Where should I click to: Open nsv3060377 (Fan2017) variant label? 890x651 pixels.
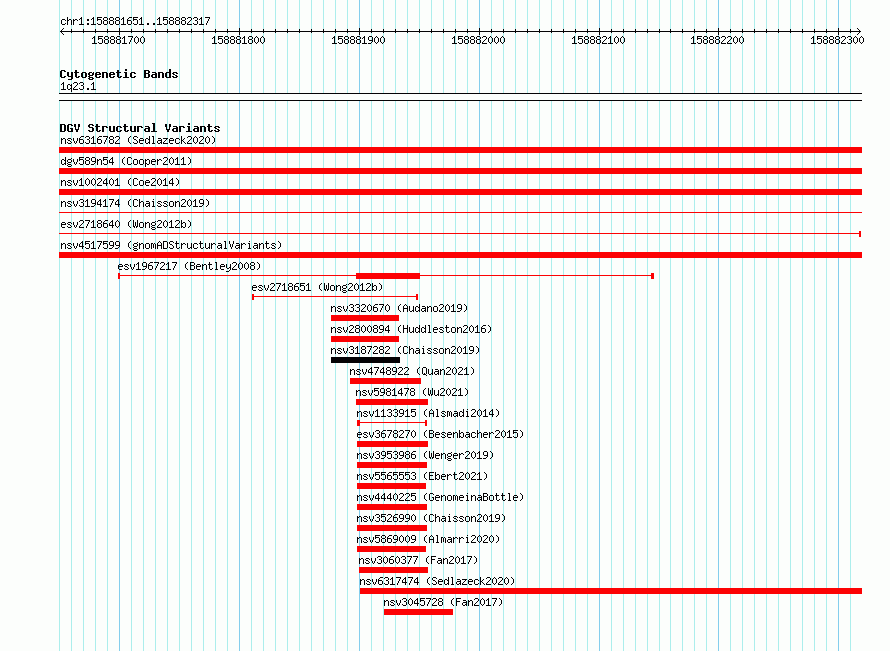tap(418, 560)
